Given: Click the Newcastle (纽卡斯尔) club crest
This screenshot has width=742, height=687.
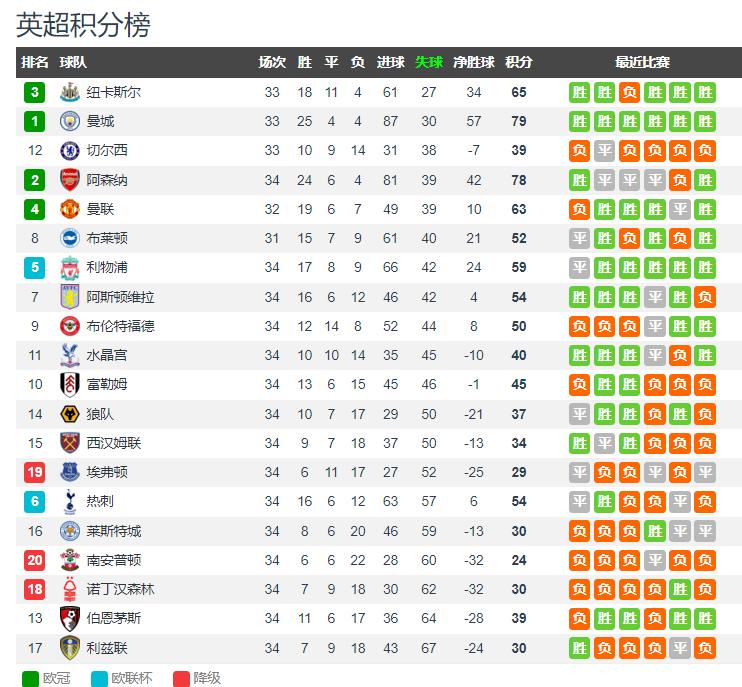Looking at the screenshot, I should pos(70,92).
